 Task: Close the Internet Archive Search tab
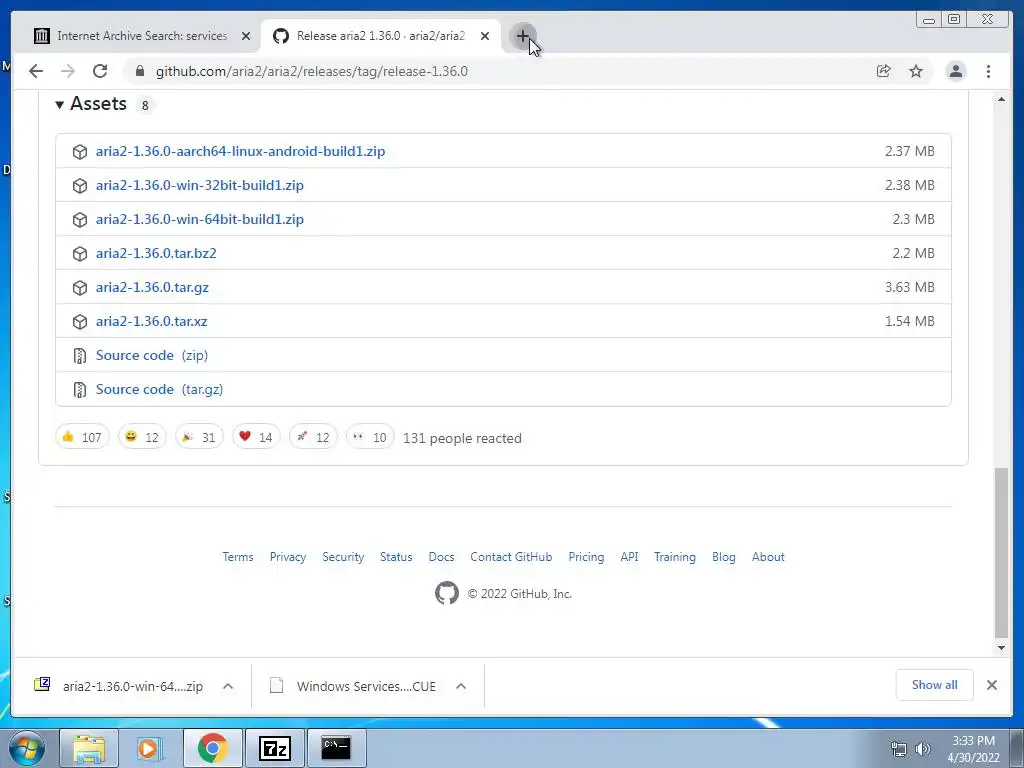pyautogui.click(x=246, y=36)
